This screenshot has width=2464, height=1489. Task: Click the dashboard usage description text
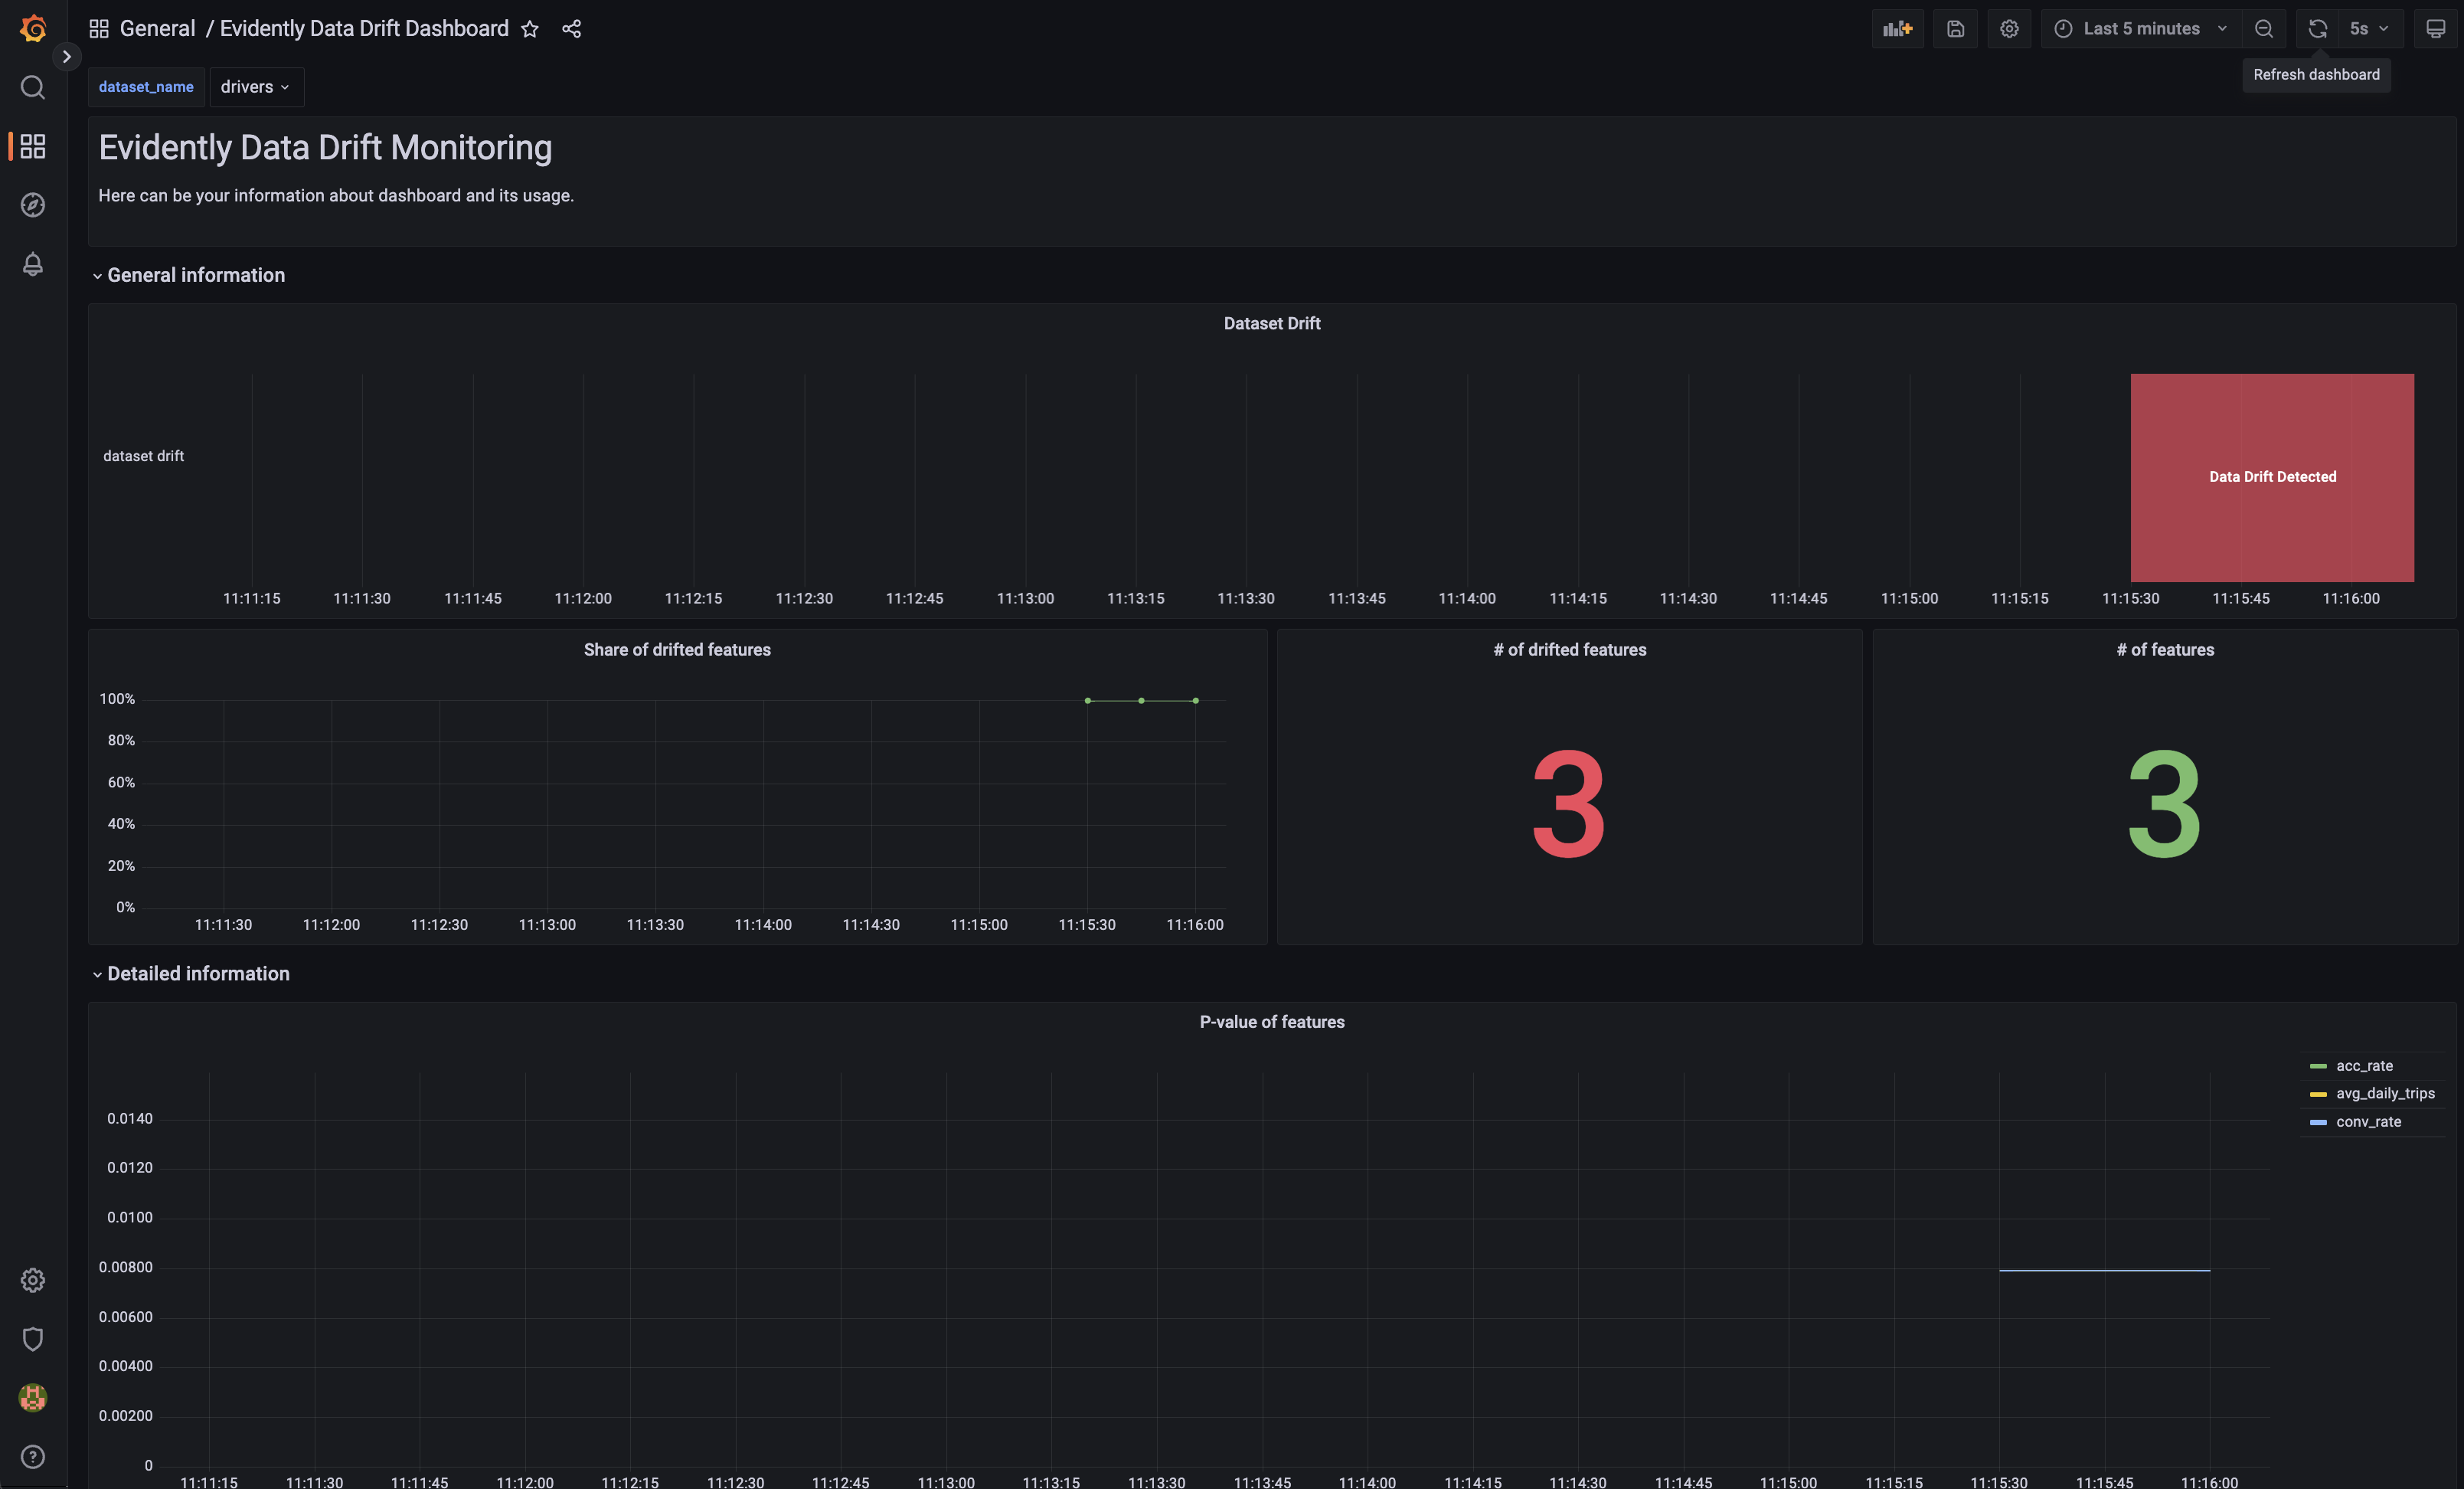tap(336, 196)
